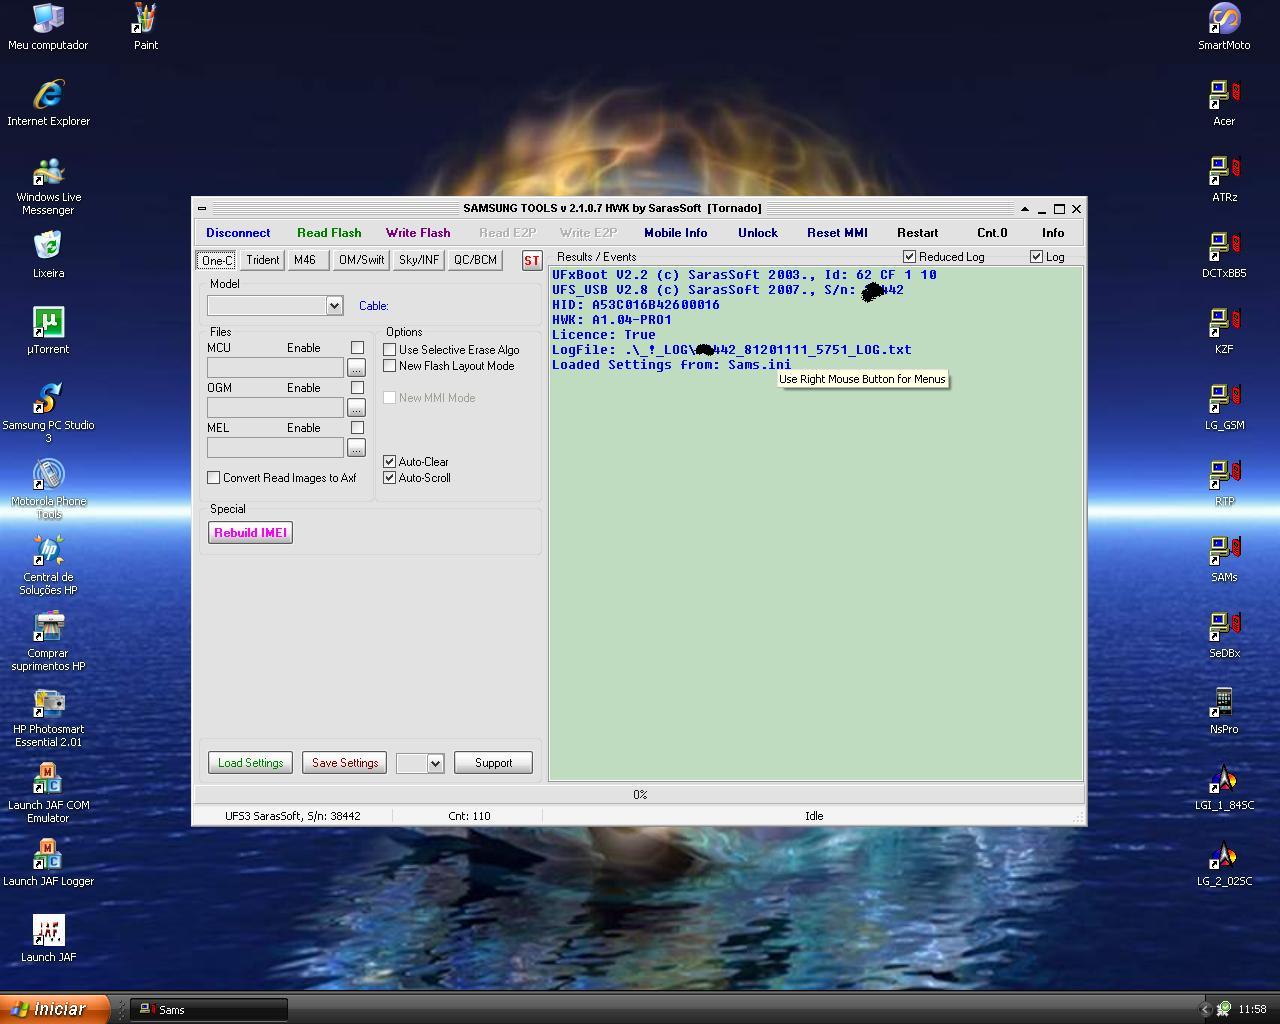Open Launch JAF COM Emulator icon
This screenshot has width=1280, height=1024.
pyautogui.click(x=48, y=794)
